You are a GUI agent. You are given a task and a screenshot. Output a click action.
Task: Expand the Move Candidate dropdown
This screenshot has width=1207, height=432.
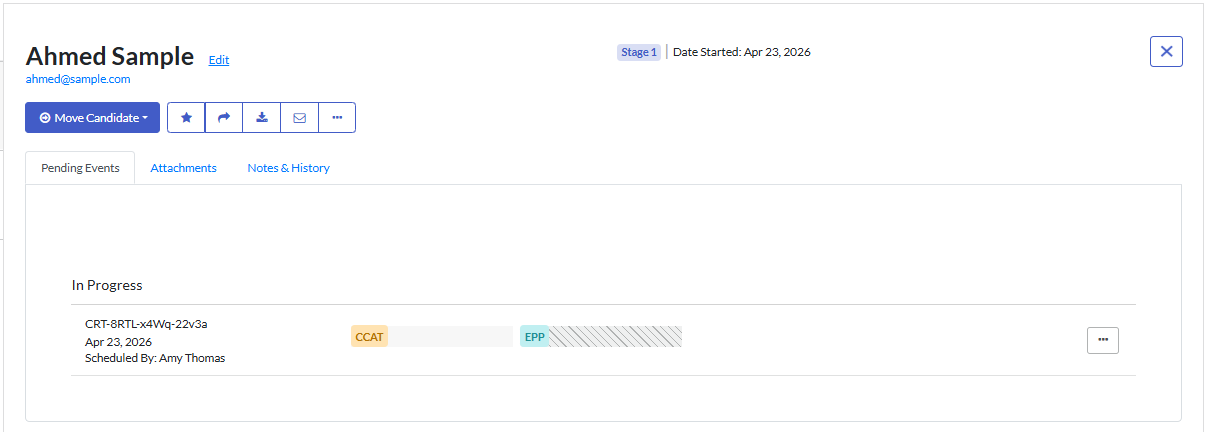click(x=146, y=118)
